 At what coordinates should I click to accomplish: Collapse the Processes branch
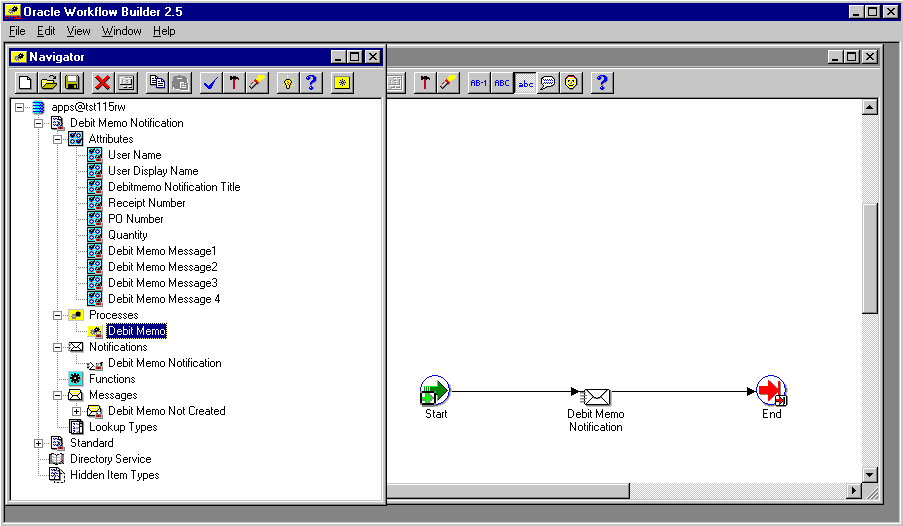[58, 315]
